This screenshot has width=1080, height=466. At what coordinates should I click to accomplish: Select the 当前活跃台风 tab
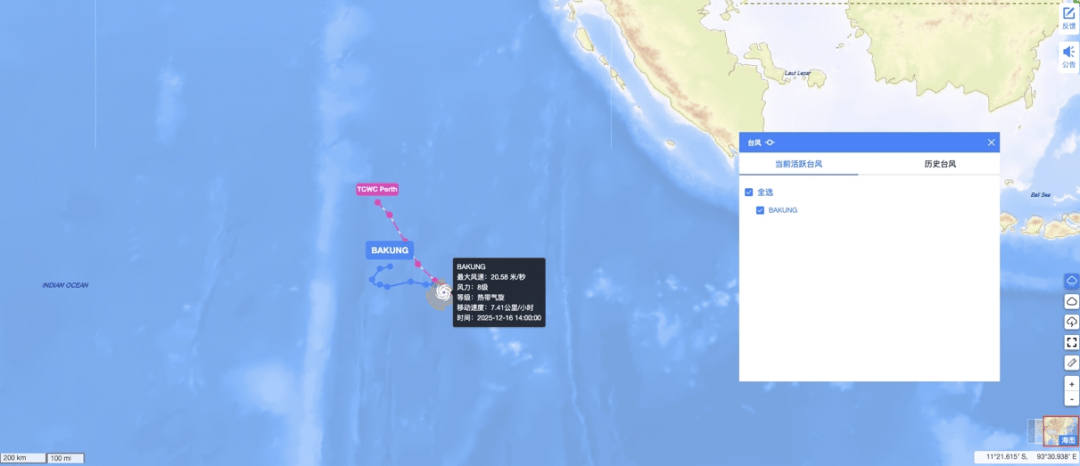799,165
